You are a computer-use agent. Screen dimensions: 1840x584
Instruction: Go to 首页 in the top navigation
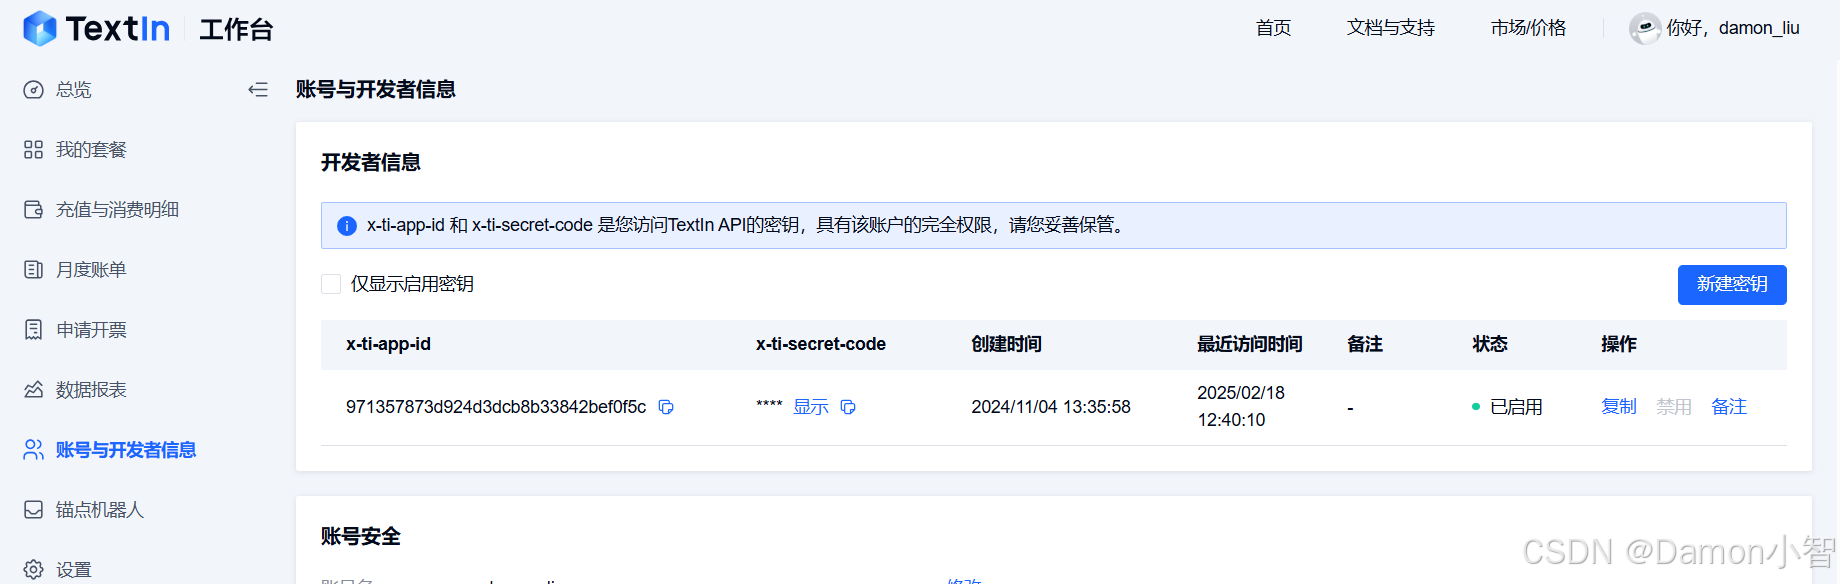tap(1273, 28)
